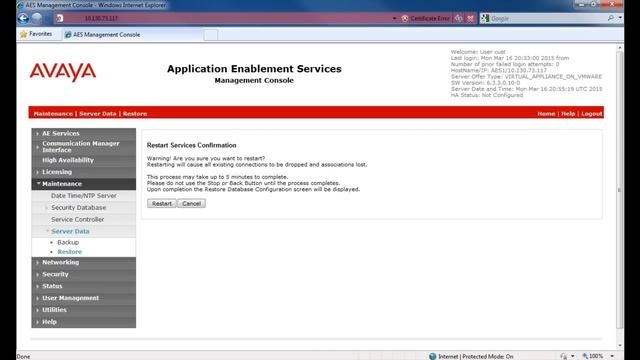Click the Protected Mode: On status text
This screenshot has width=640, height=360.
487,356
